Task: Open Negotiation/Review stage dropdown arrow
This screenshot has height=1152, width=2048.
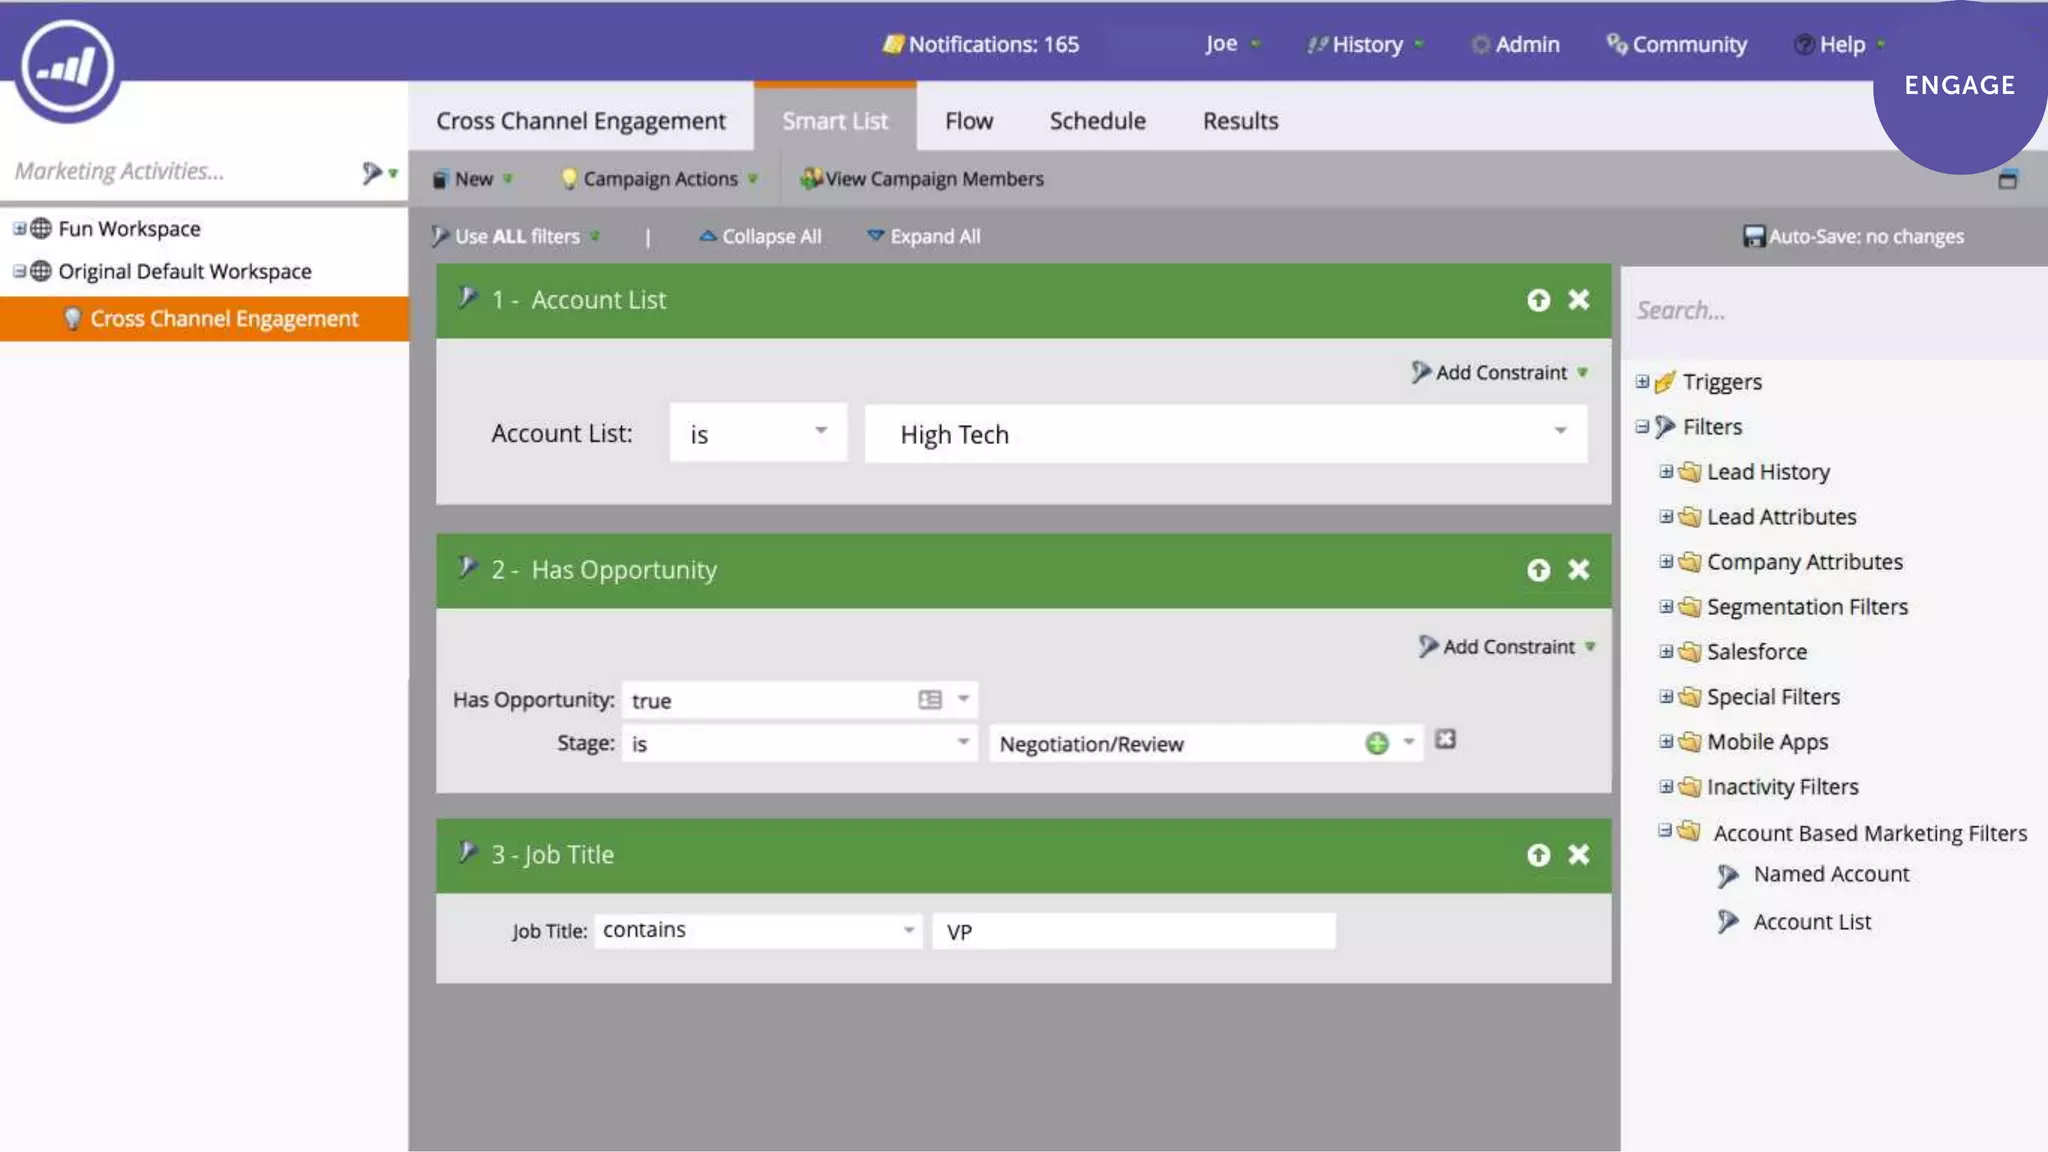Action: click(1408, 742)
